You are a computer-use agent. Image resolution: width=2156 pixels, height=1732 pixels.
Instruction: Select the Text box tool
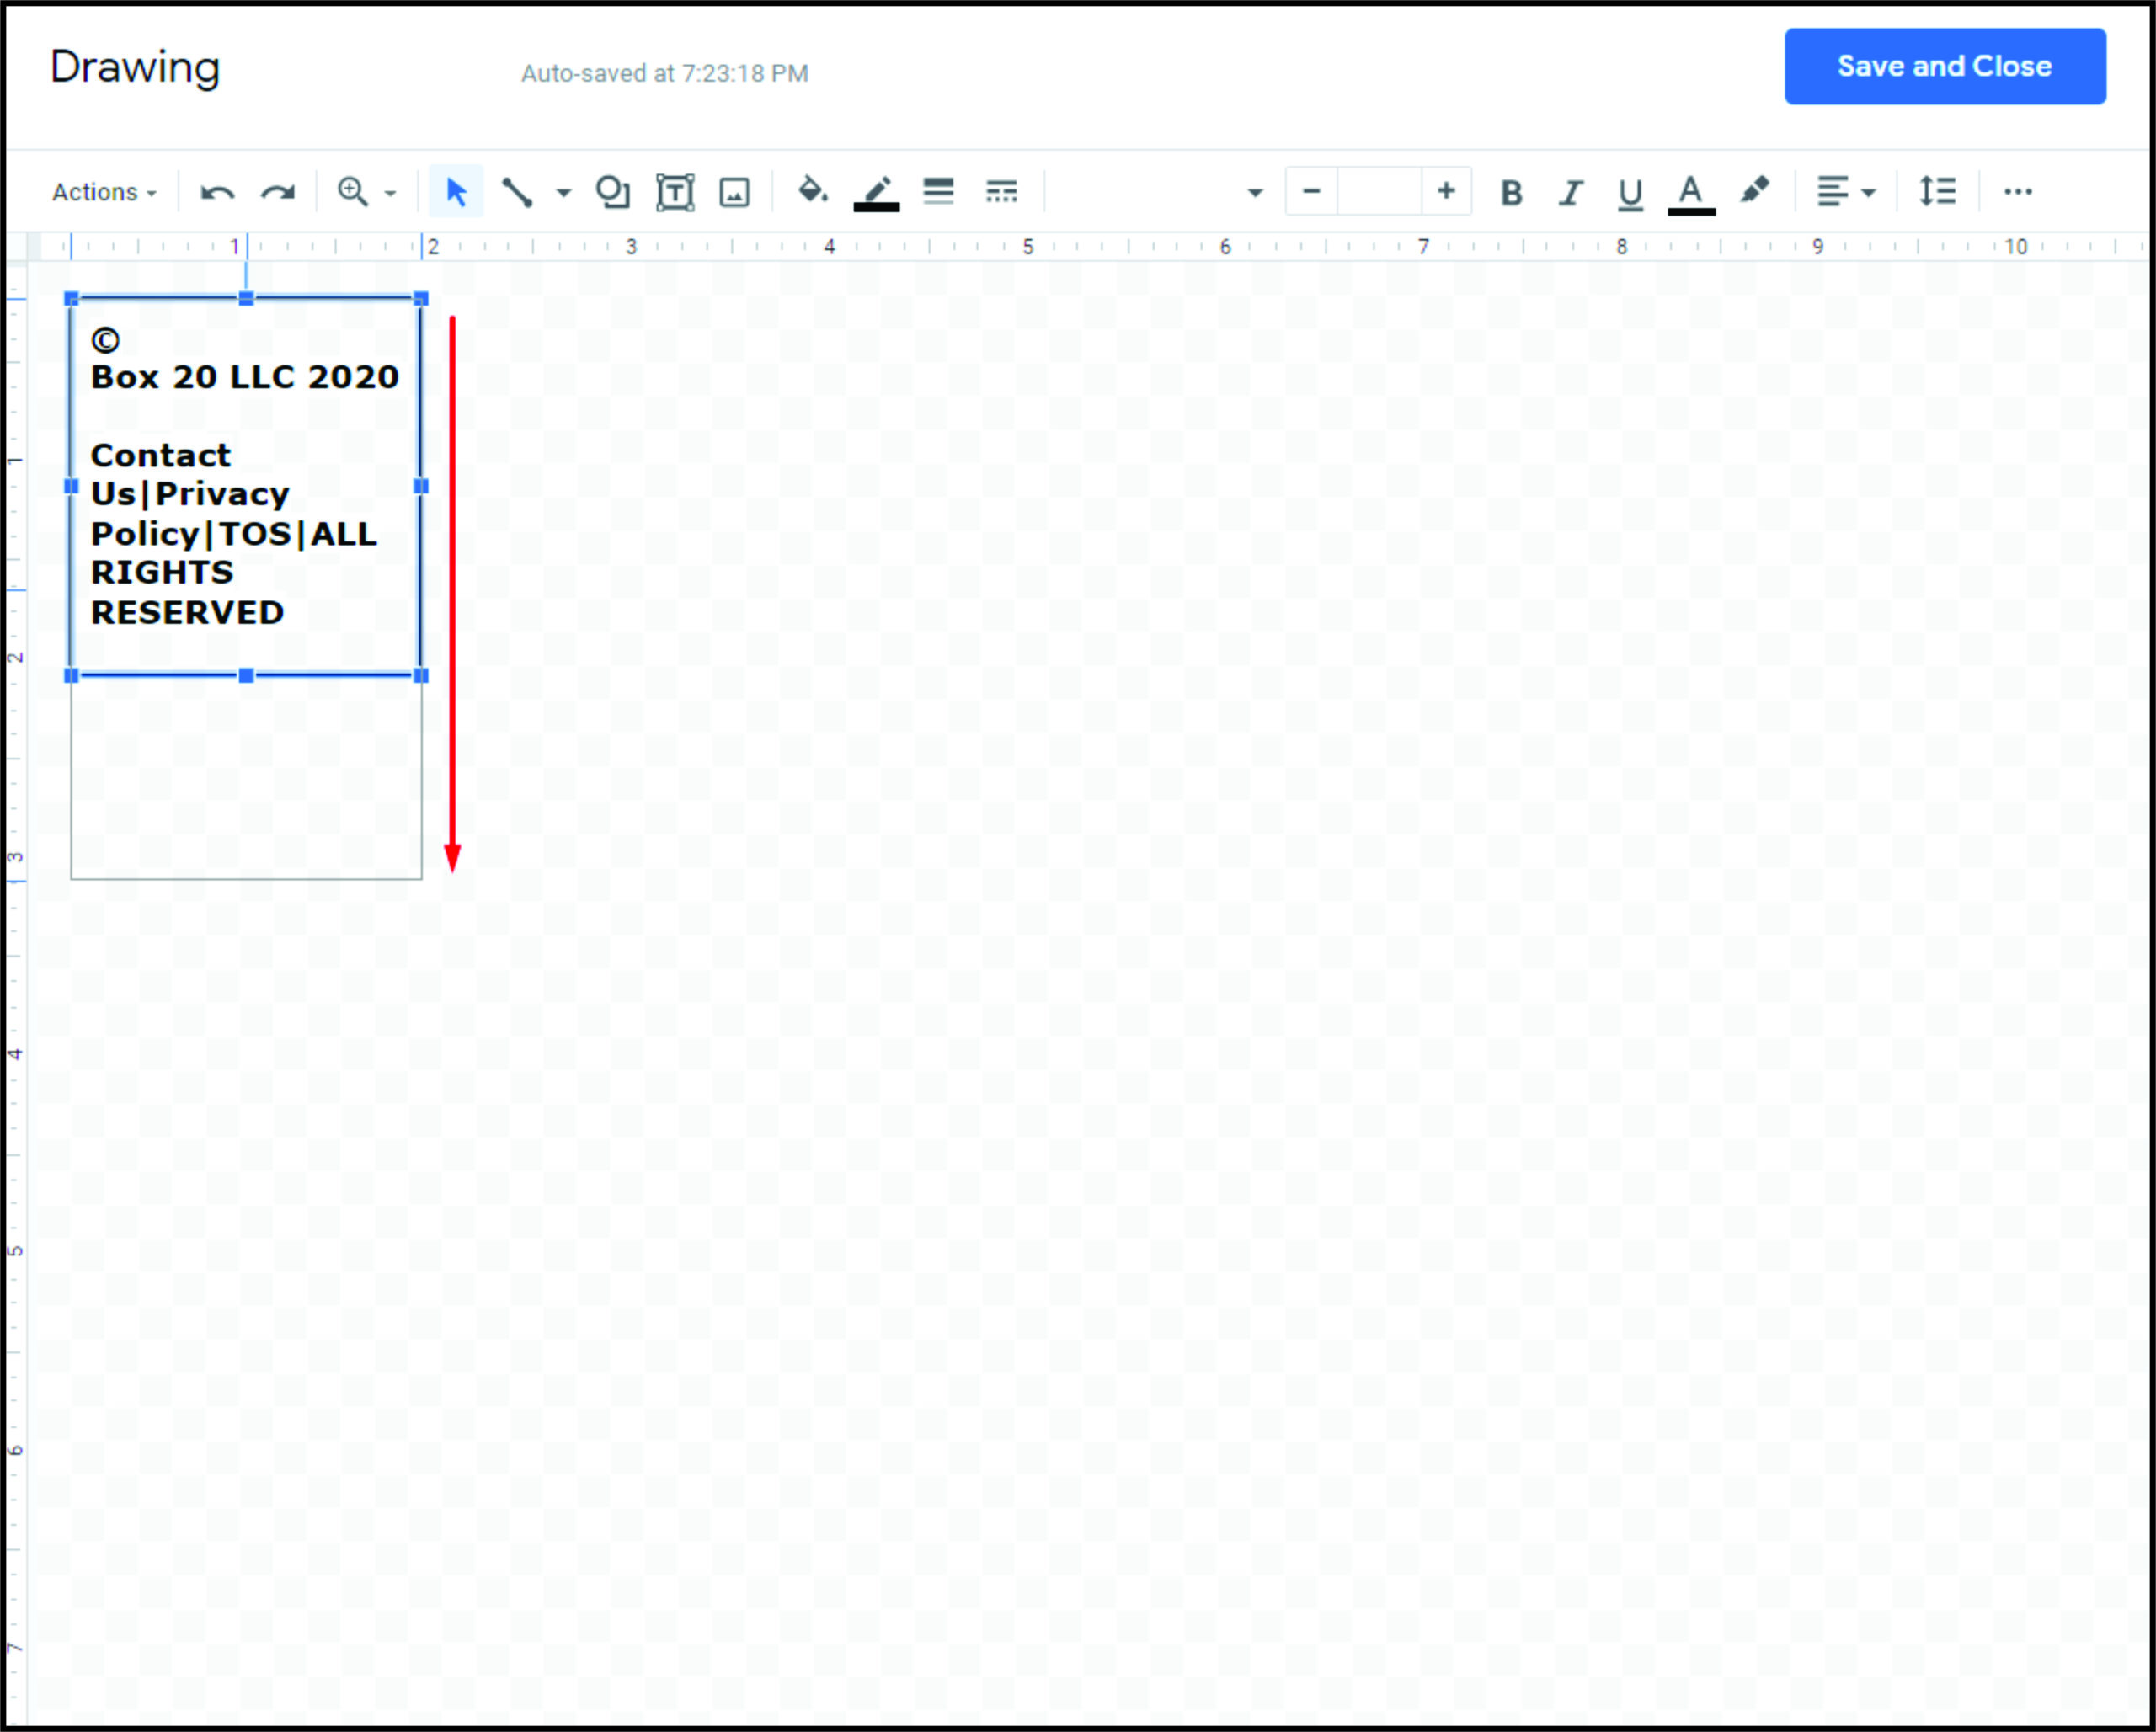[675, 192]
